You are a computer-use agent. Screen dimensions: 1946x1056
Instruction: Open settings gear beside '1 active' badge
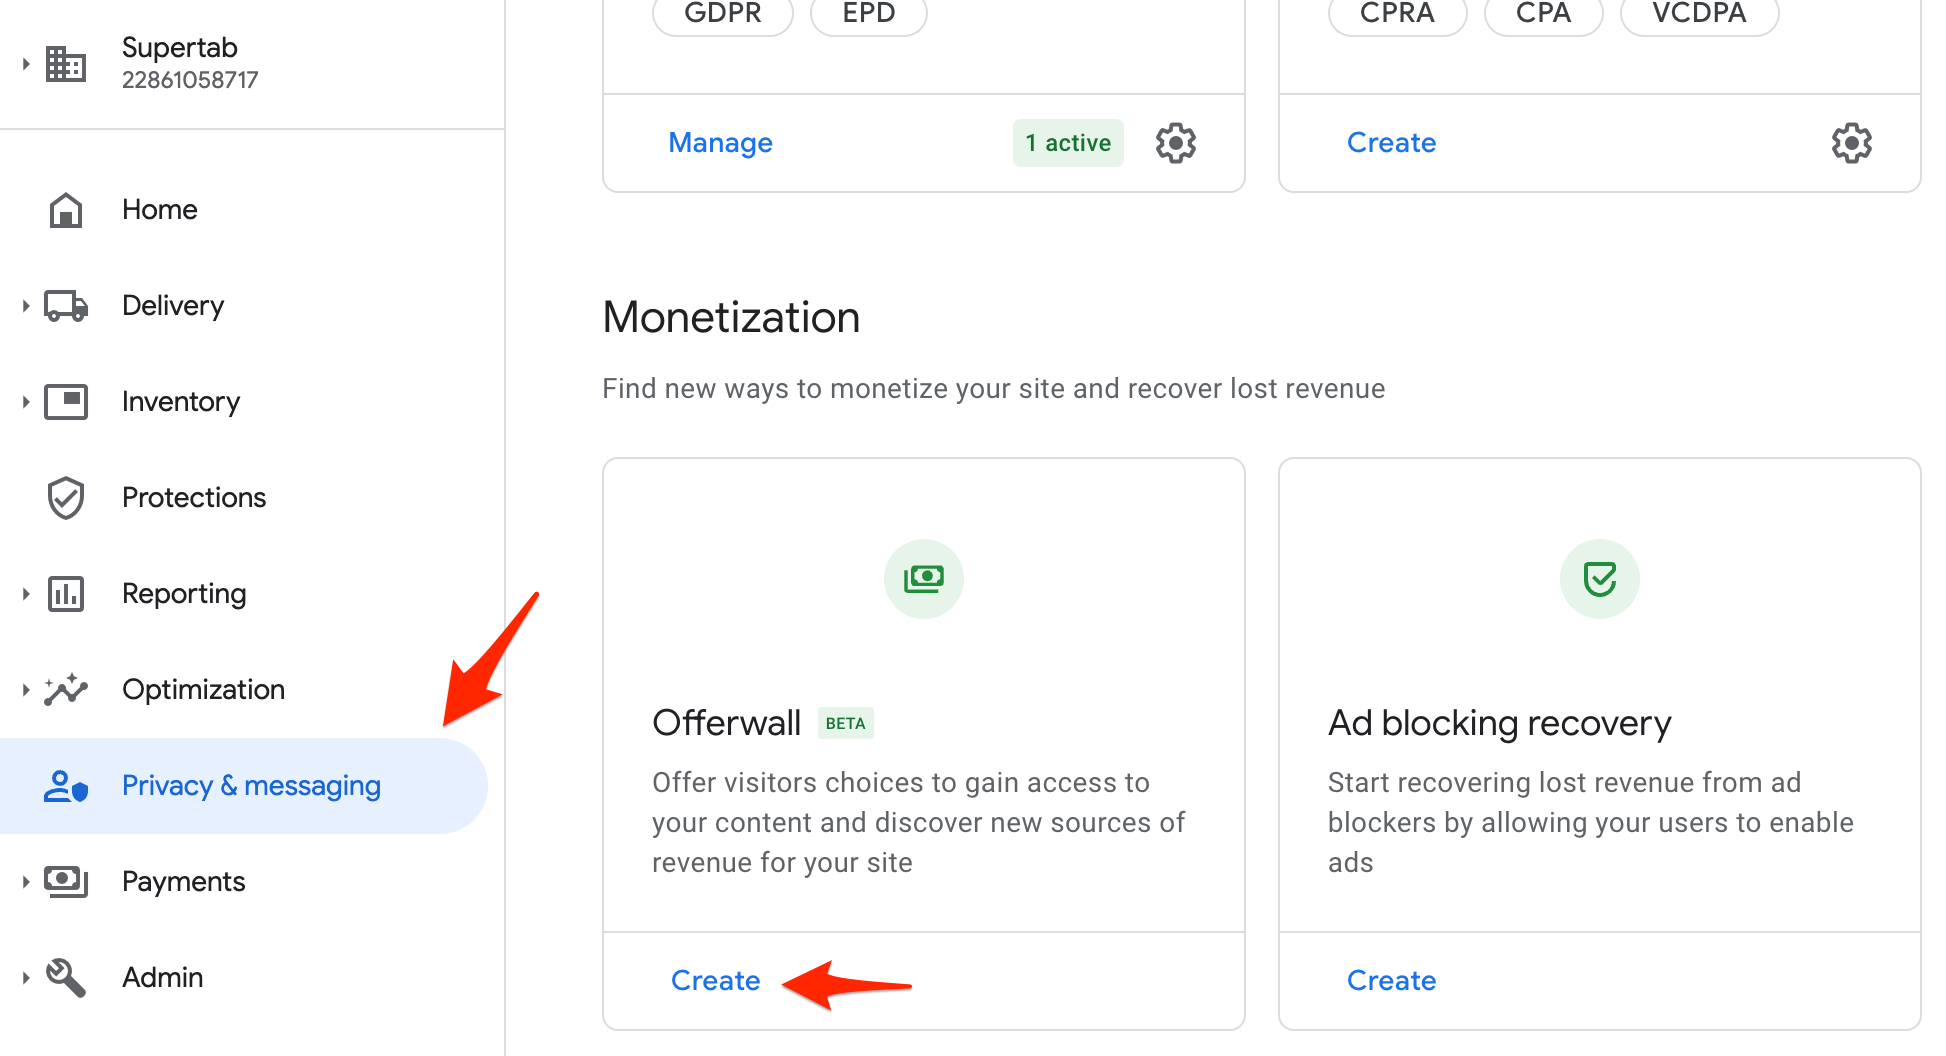(1176, 143)
